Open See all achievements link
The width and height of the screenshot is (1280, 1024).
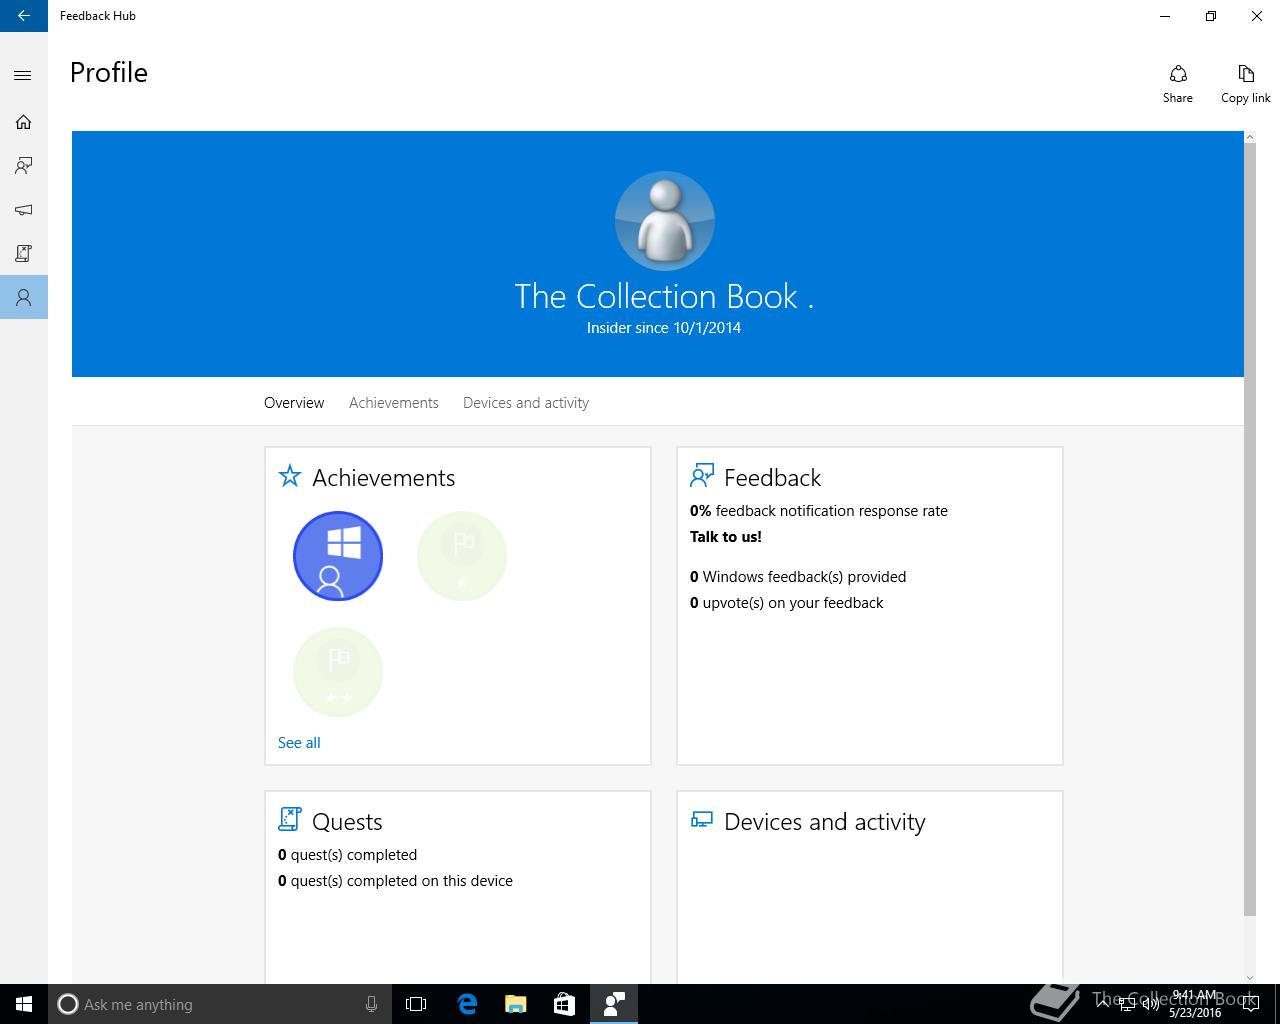tap(299, 743)
